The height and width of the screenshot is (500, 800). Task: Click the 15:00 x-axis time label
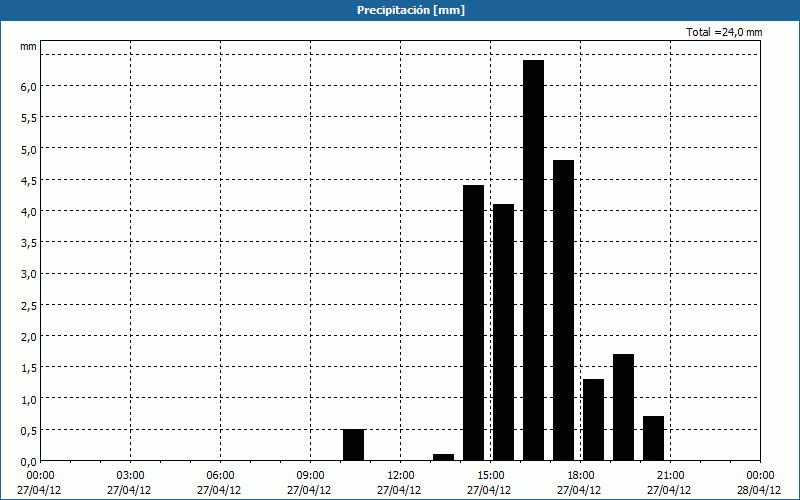(490, 476)
